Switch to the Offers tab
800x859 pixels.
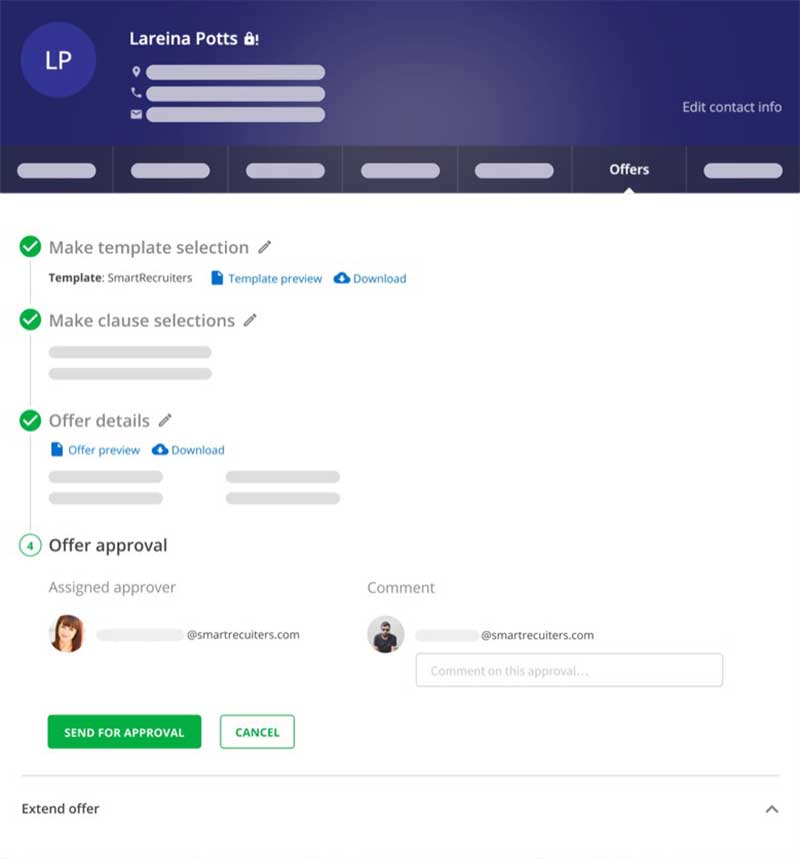pos(629,169)
